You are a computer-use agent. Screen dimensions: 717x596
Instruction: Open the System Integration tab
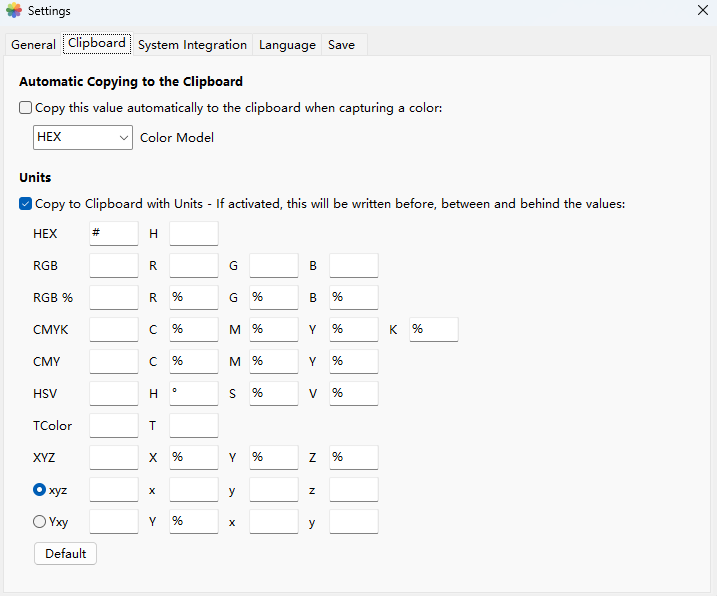tap(192, 45)
